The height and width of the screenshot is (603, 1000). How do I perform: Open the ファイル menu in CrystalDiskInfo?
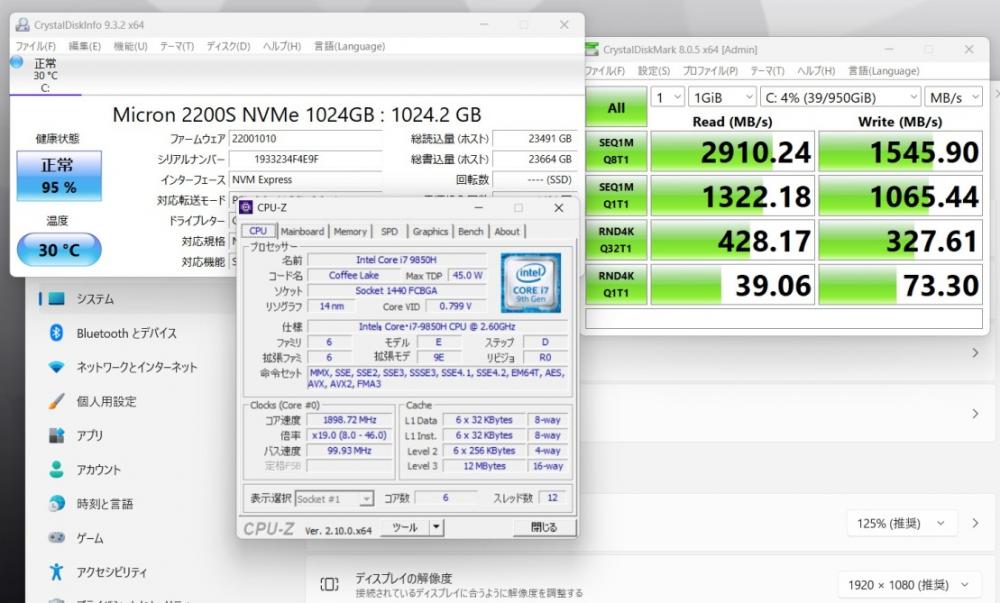point(36,46)
